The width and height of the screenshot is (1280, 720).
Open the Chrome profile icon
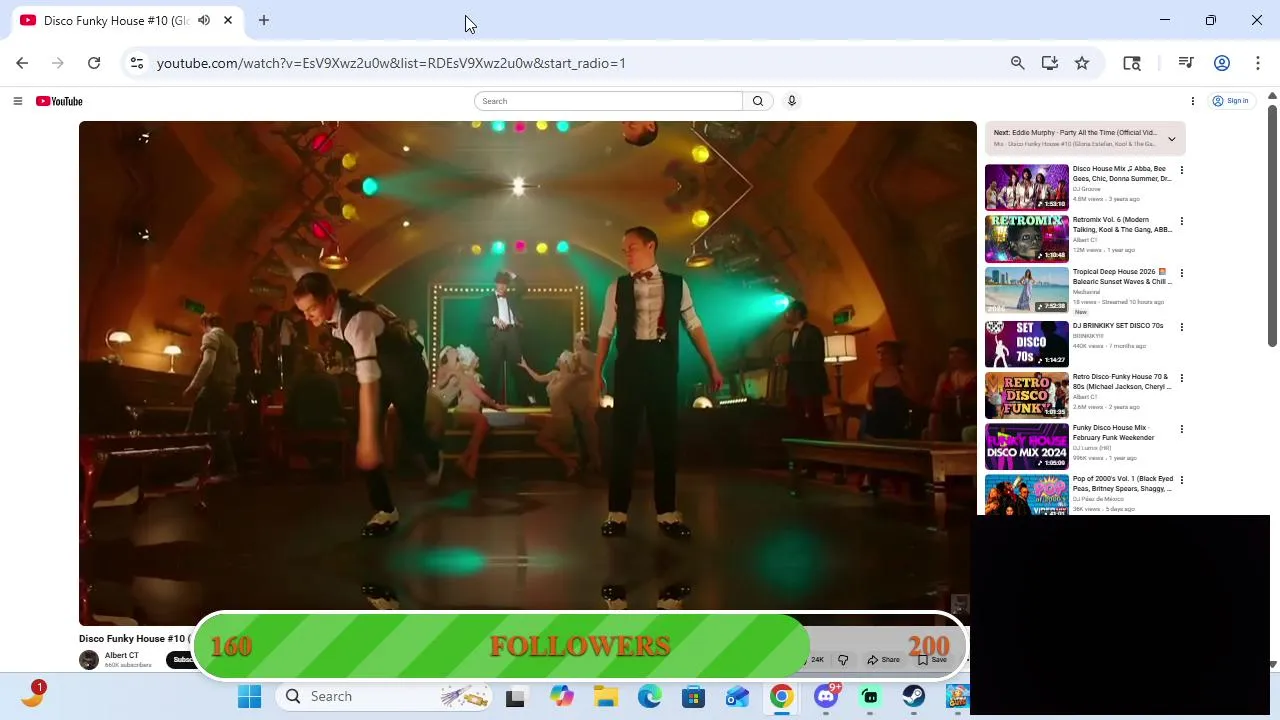pyautogui.click(x=1221, y=63)
